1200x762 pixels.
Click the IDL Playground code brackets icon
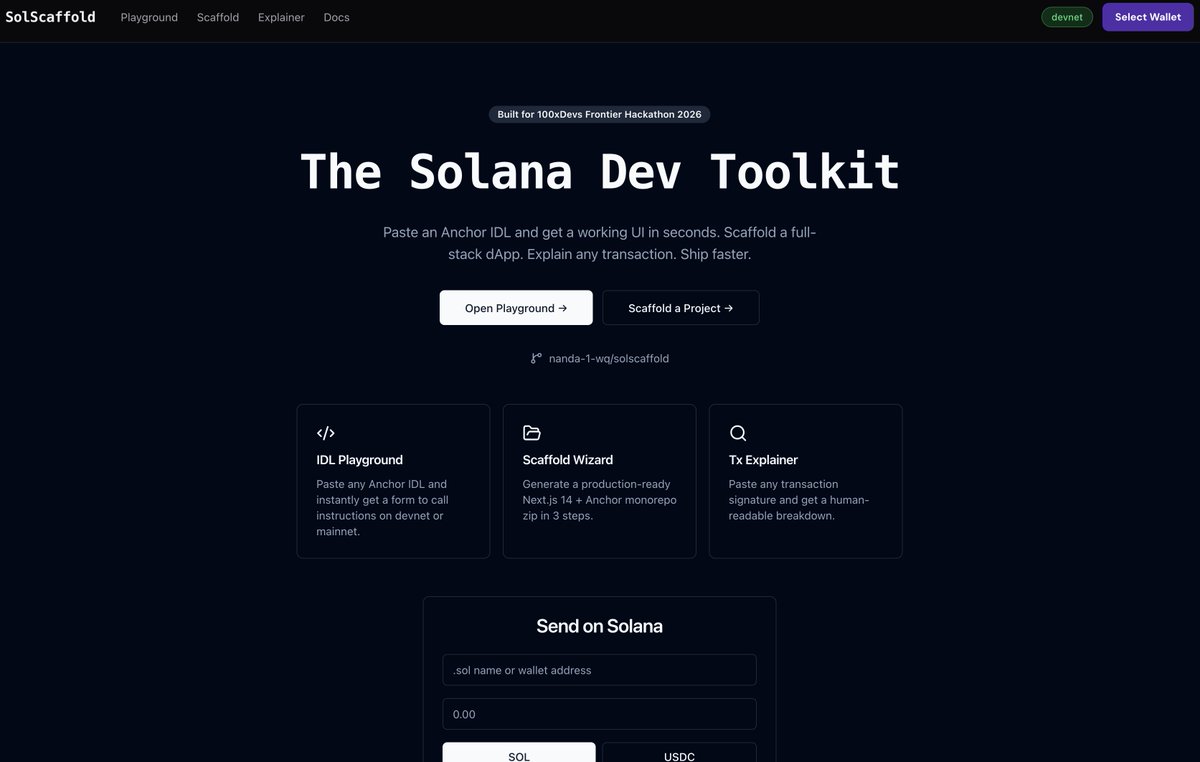pyautogui.click(x=326, y=433)
